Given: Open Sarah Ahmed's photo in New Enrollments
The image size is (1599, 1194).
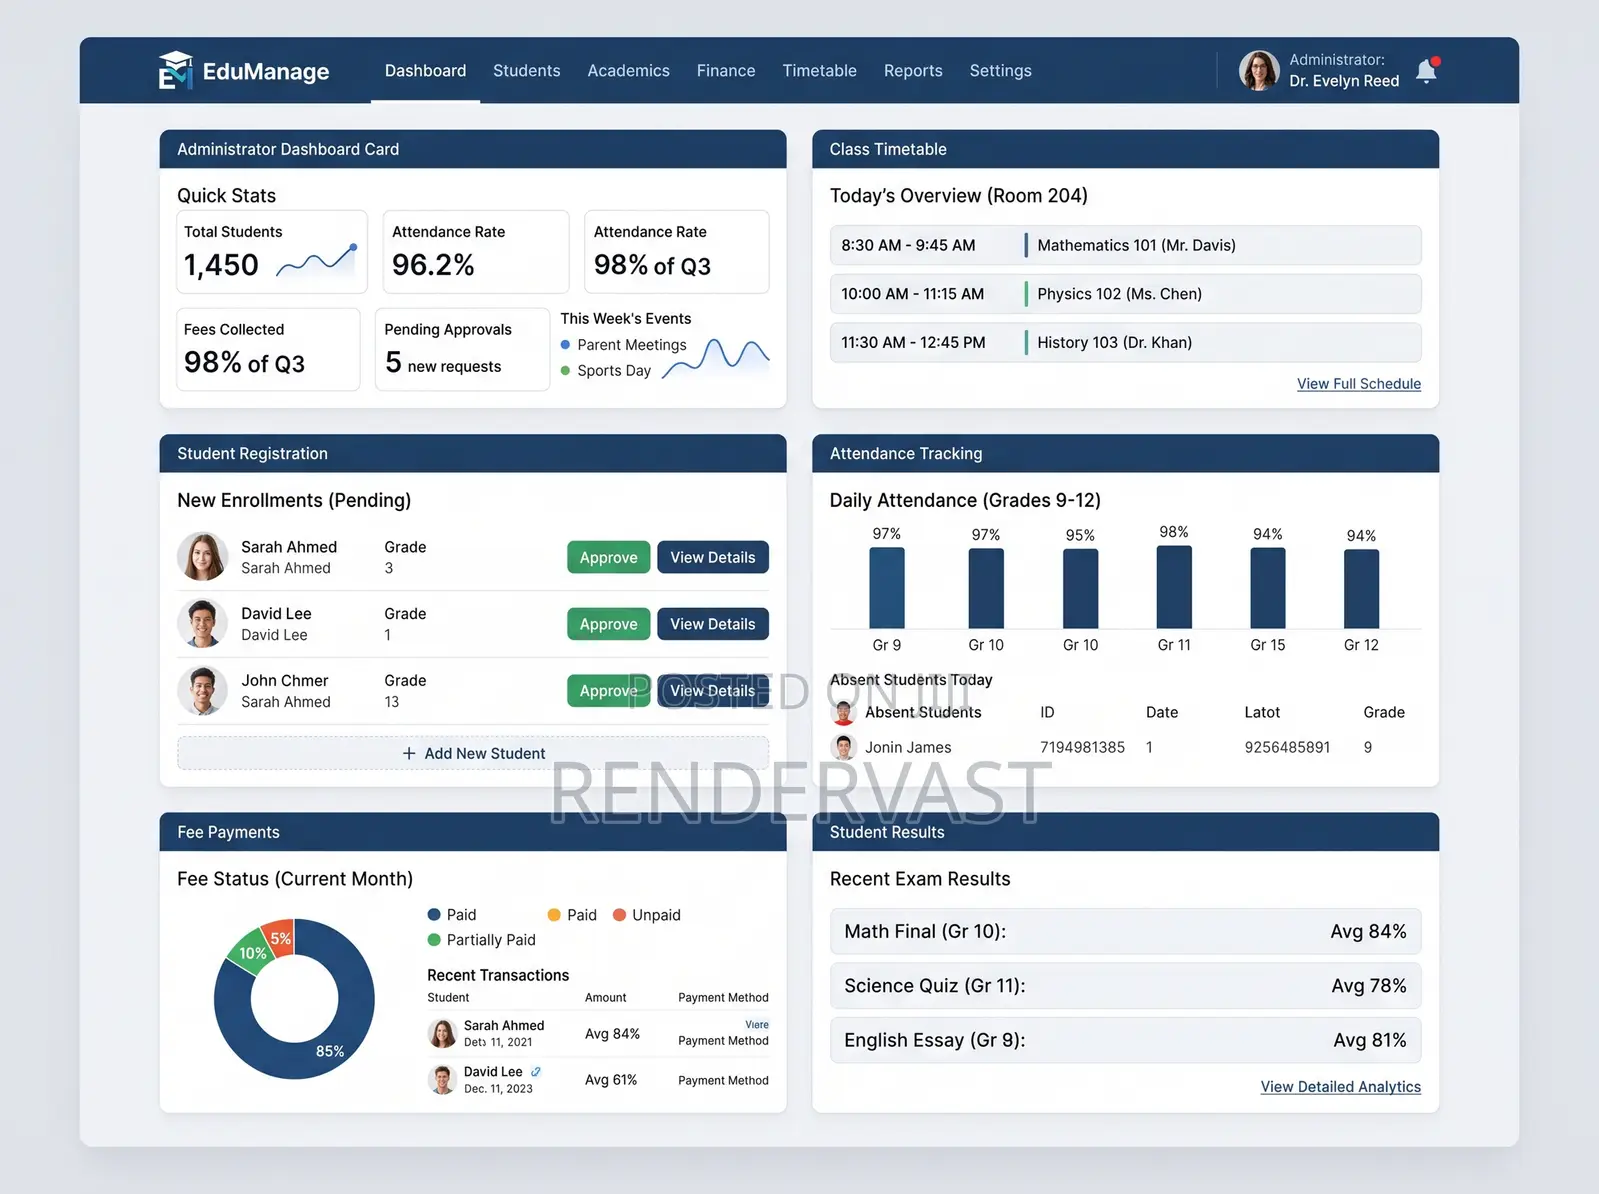Looking at the screenshot, I should [x=203, y=557].
